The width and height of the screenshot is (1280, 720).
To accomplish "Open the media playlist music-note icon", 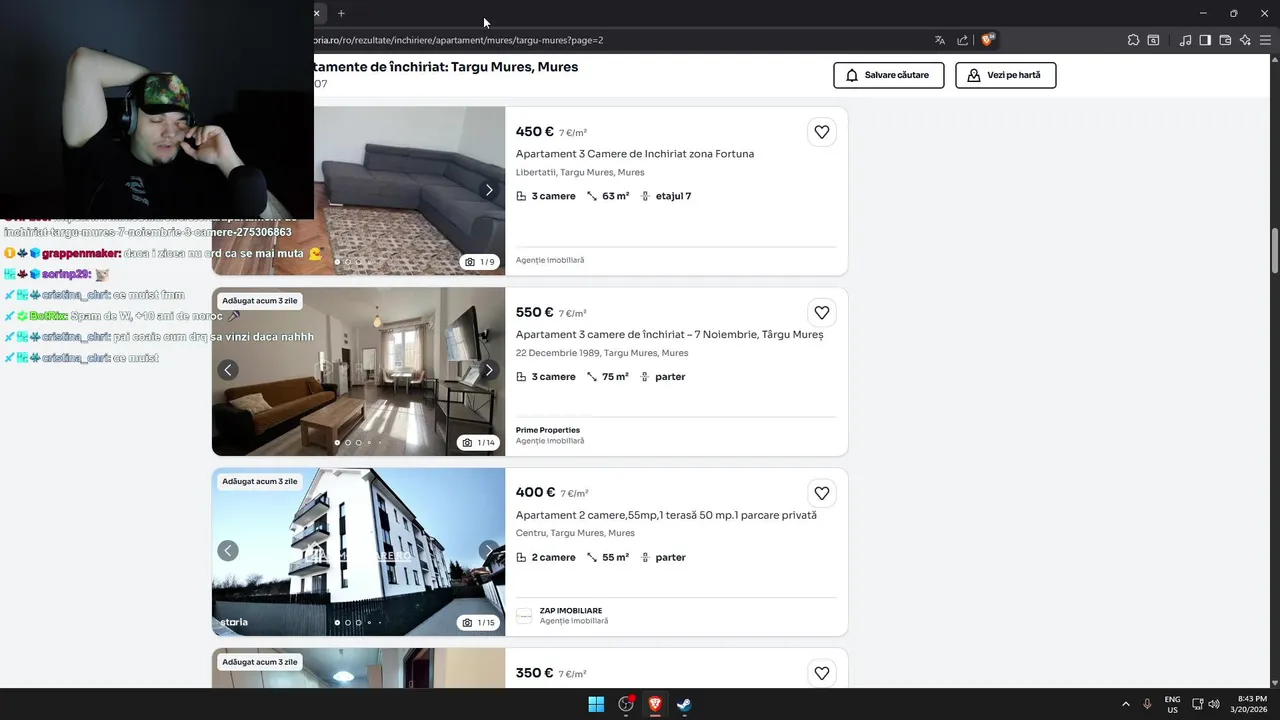I will (1185, 40).
